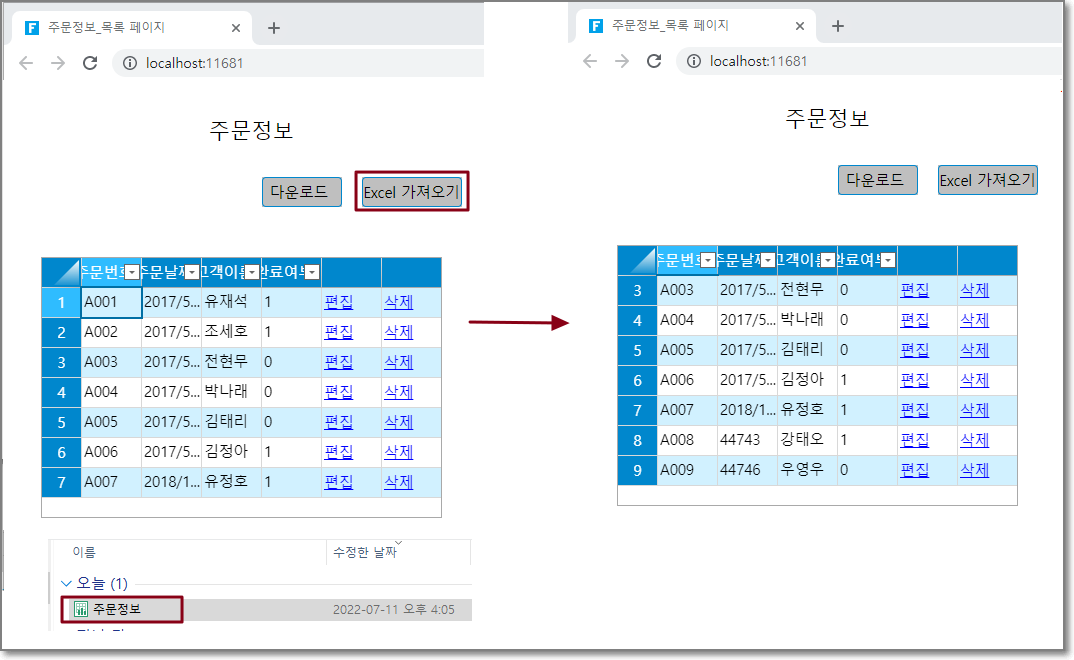This screenshot has width=1074, height=660.
Task: Click the reload icon in right browser
Action: click(654, 61)
